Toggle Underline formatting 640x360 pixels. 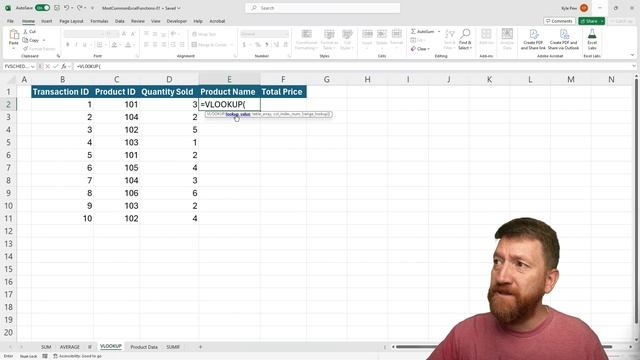point(85,44)
